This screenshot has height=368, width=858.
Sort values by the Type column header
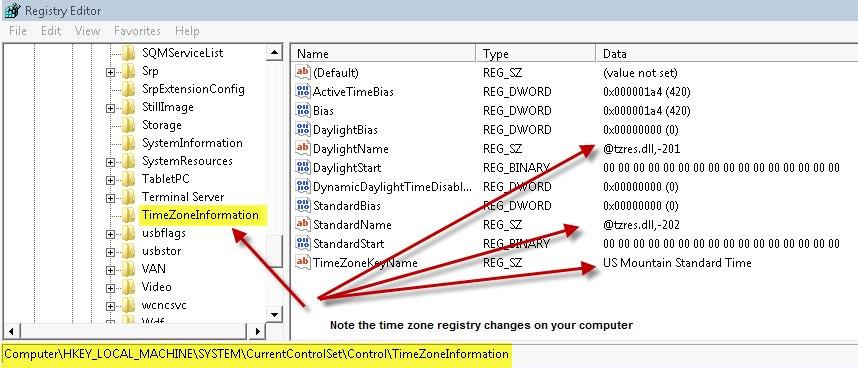click(x=536, y=54)
